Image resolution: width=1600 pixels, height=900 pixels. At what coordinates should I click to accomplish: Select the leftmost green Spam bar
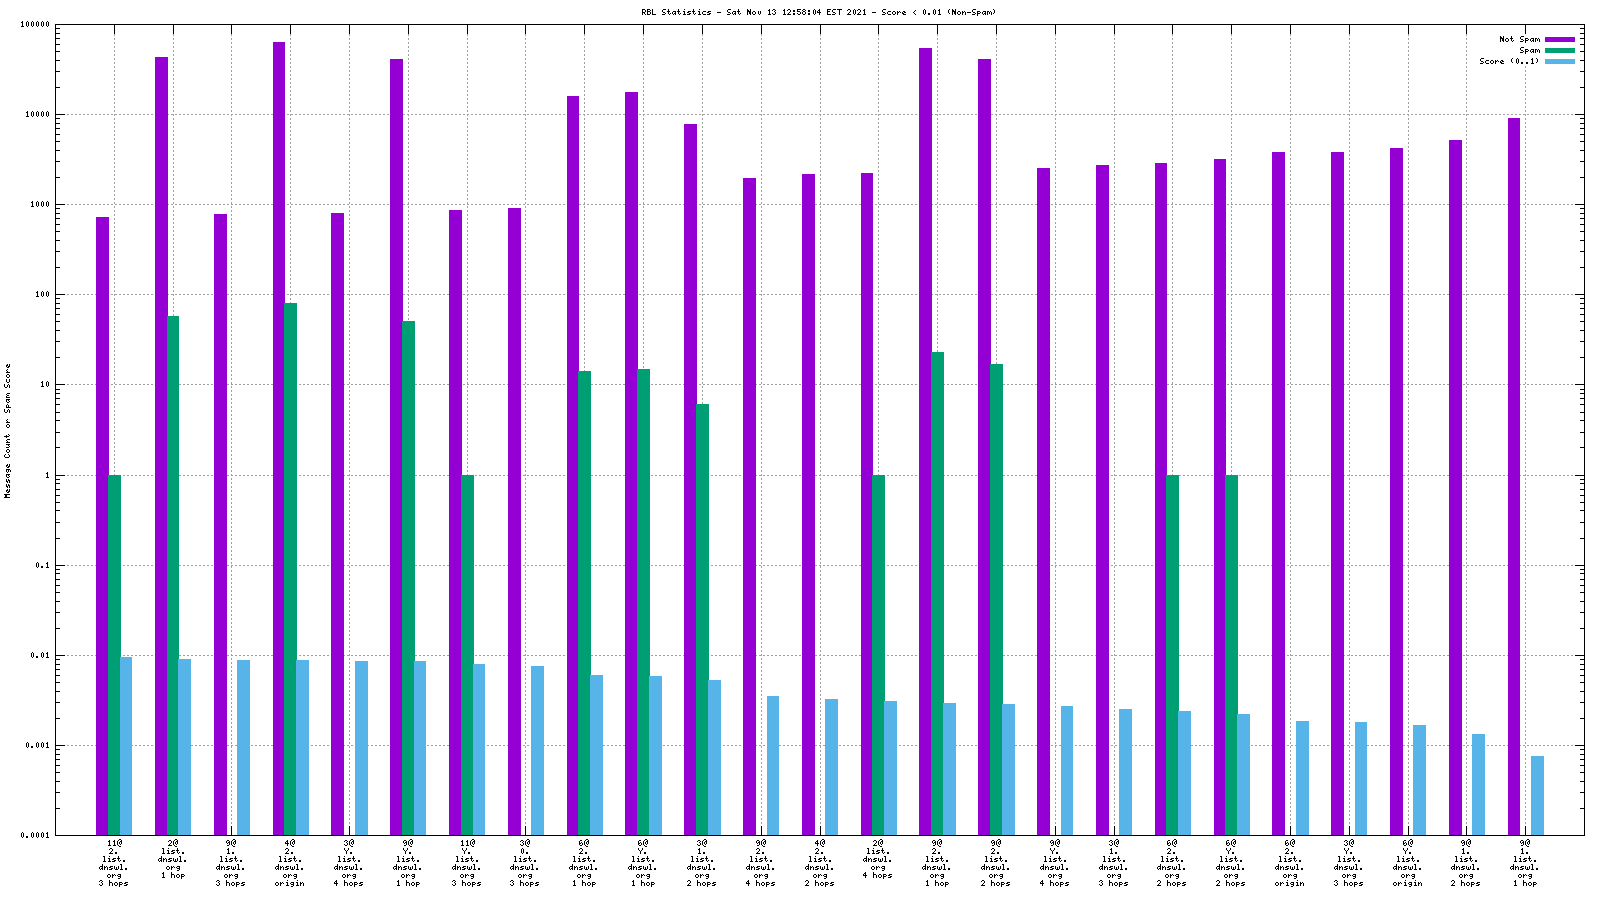[114, 655]
